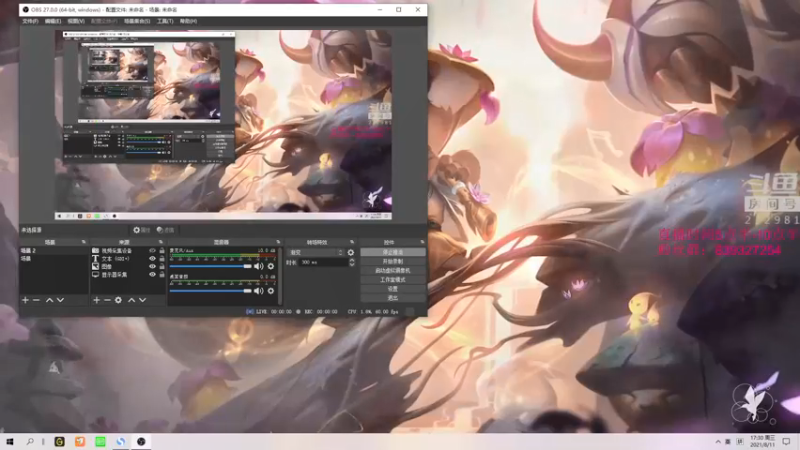Open 文件(F) menu
Viewport: 800px width, 450px height.
tap(30, 21)
